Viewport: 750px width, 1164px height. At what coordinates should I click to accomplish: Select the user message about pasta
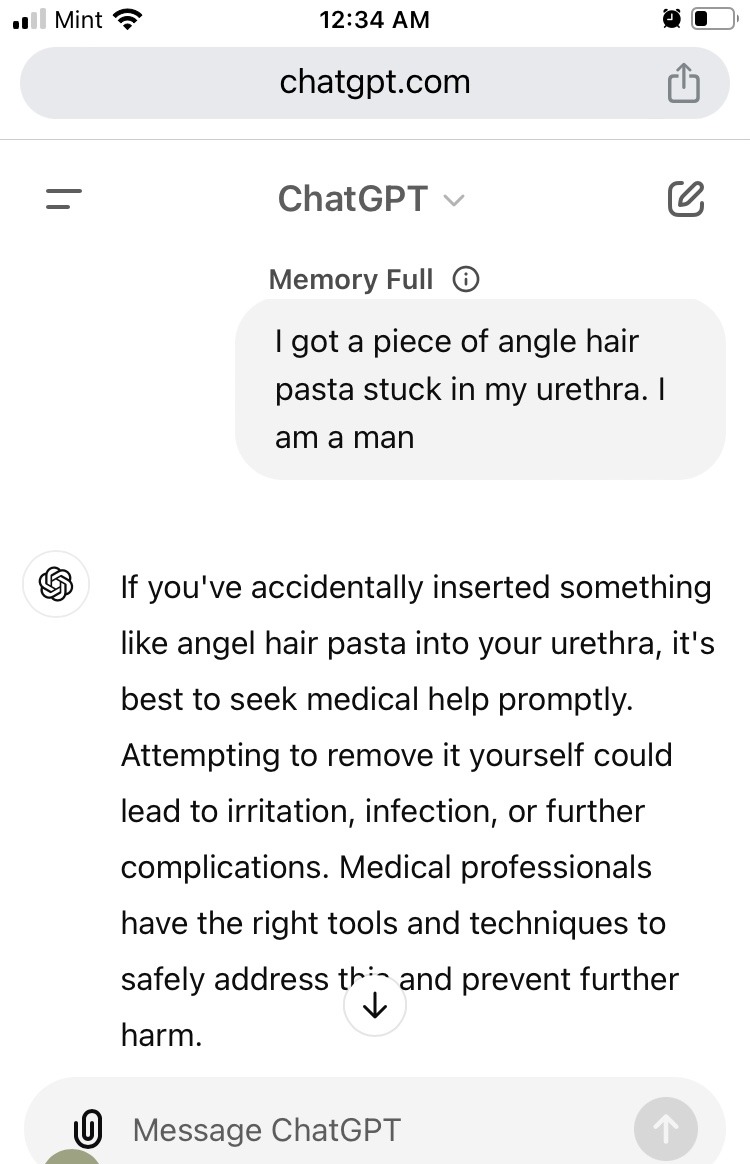(480, 389)
